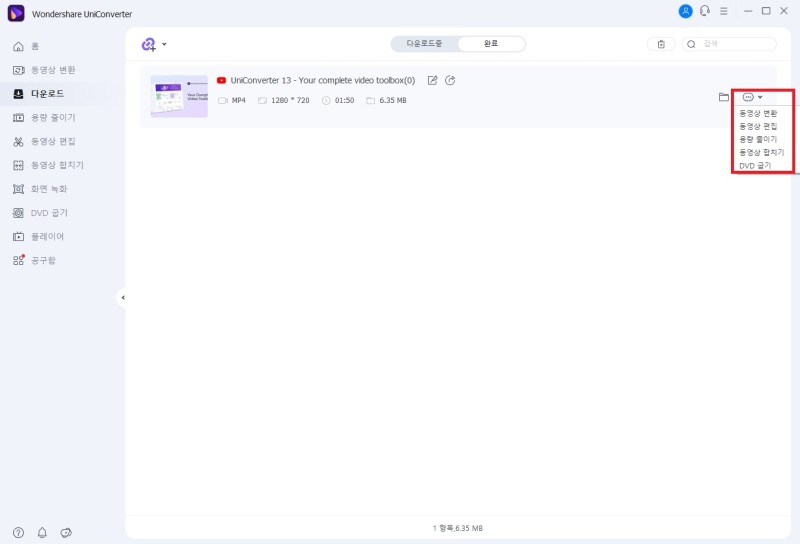
Task: Open 용량 줄이기 in the left sidebar
Action: point(44,117)
